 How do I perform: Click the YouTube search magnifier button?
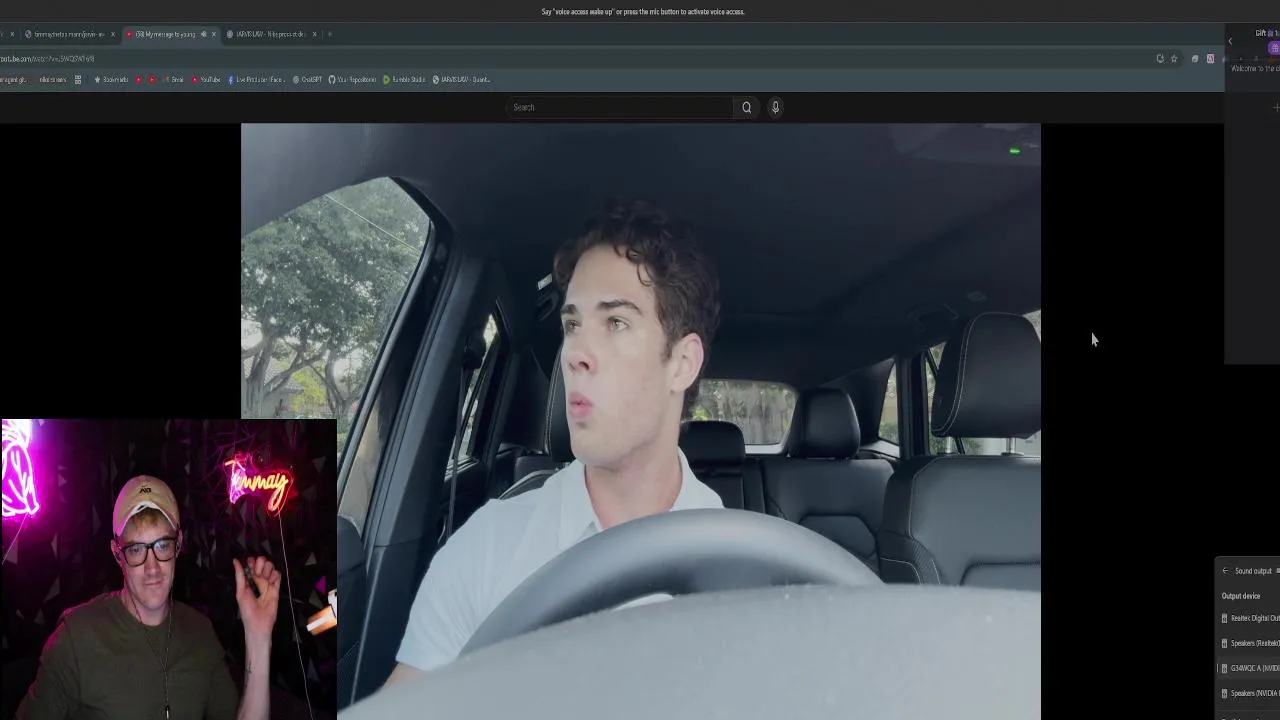point(746,107)
